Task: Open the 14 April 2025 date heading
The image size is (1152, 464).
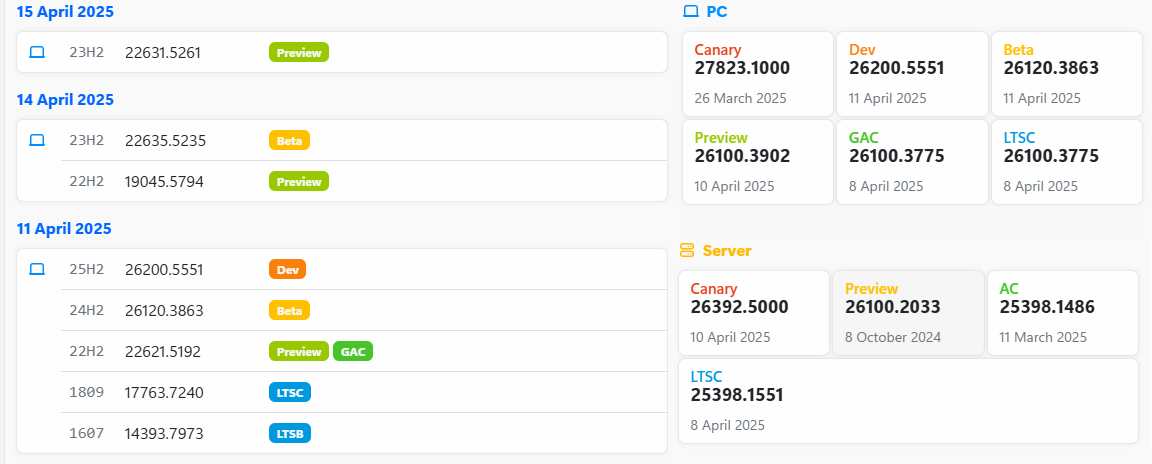Action: point(65,99)
